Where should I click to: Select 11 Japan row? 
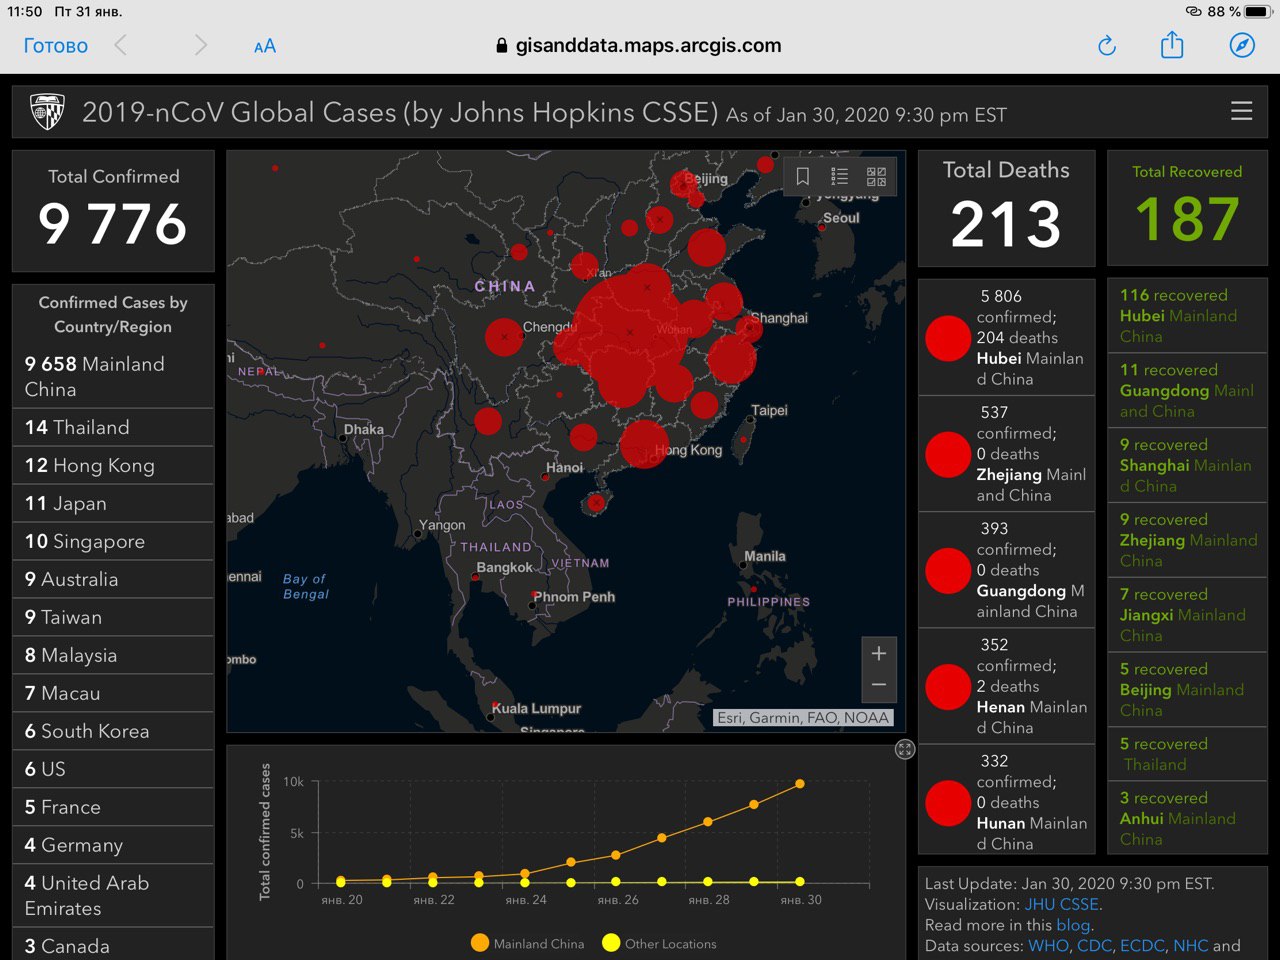click(x=113, y=503)
